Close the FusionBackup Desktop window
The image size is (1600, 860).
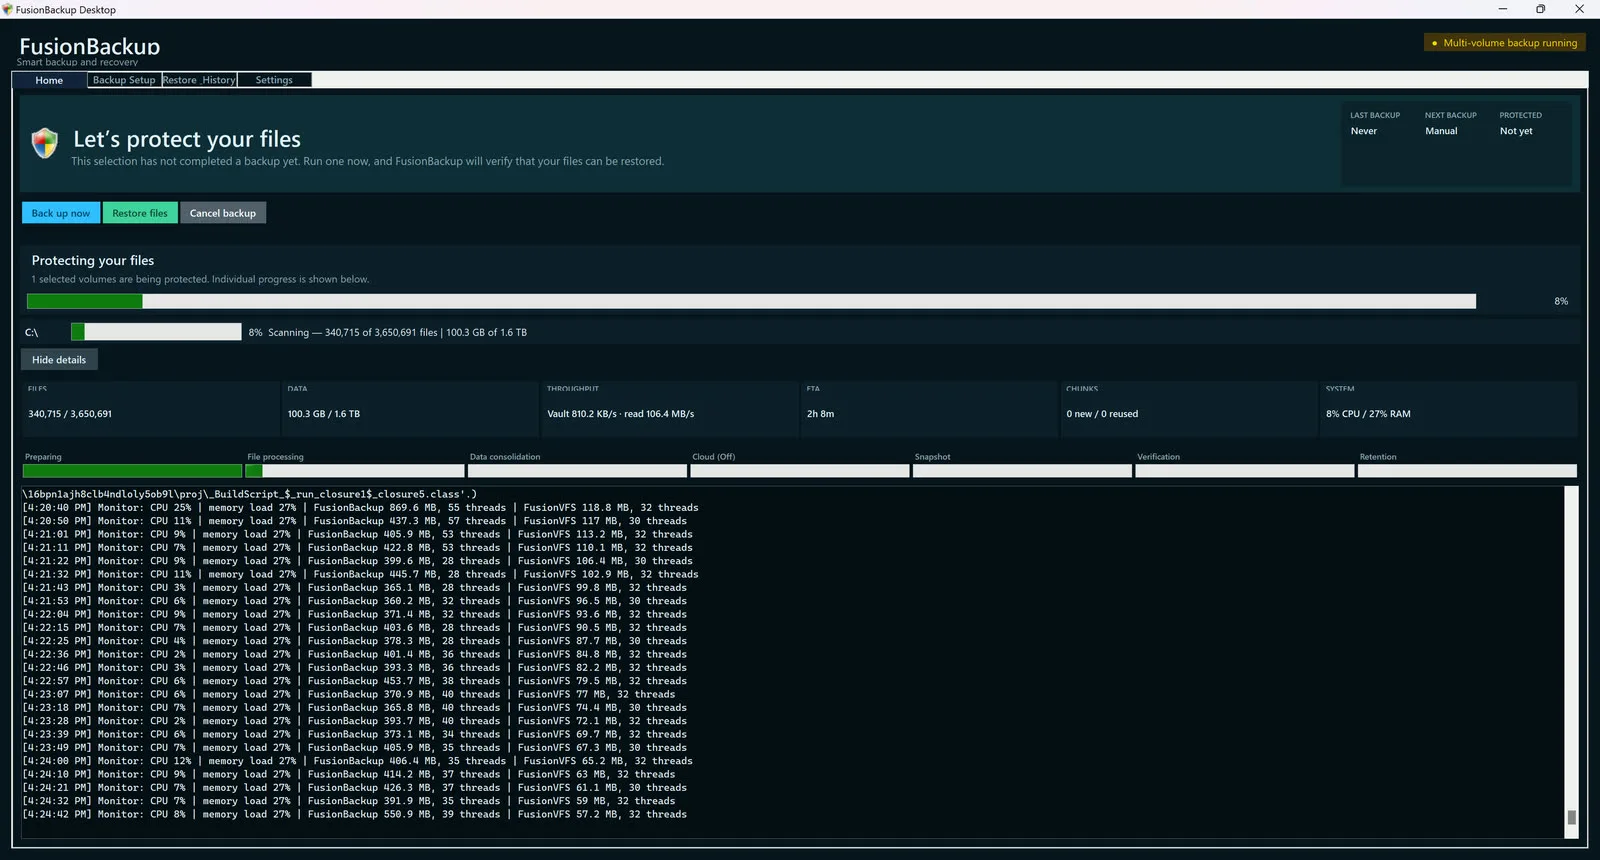pyautogui.click(x=1579, y=9)
